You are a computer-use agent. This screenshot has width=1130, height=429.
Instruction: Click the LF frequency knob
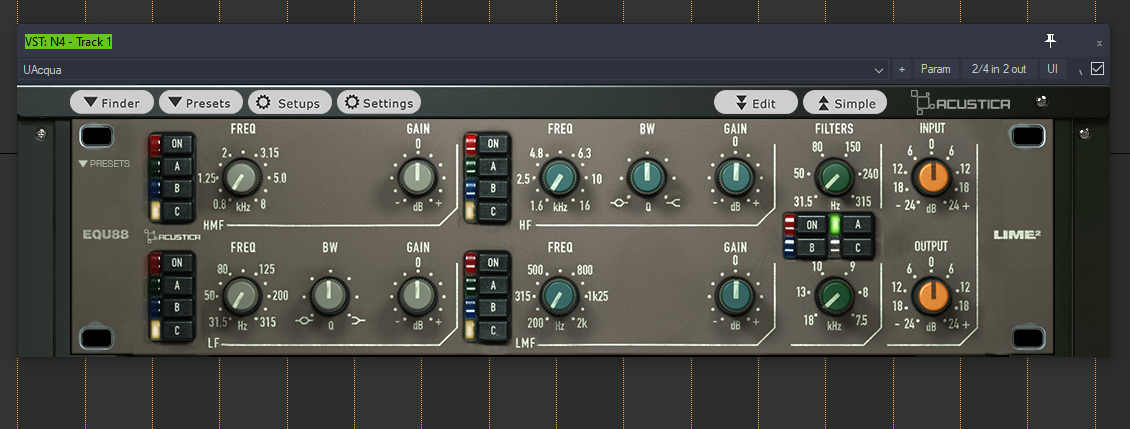242,296
